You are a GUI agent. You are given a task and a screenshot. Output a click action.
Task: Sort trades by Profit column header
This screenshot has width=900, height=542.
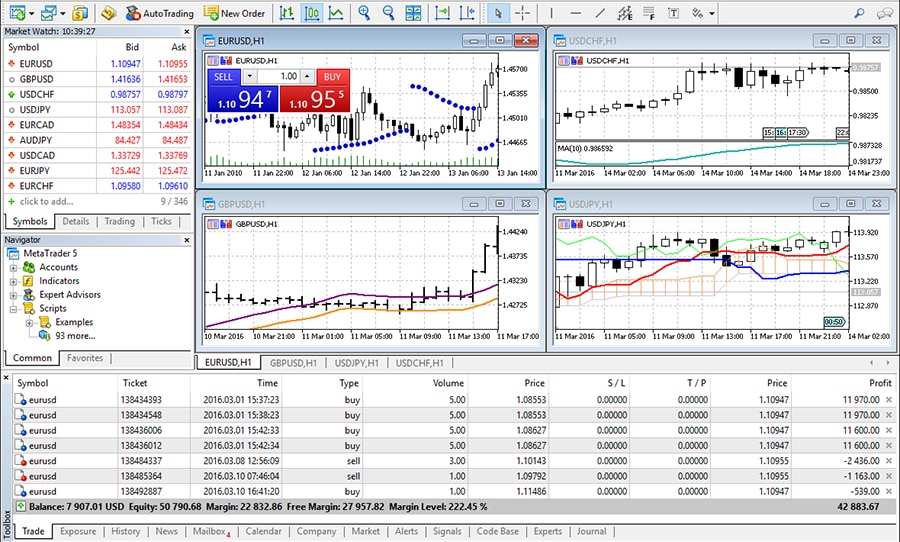[x=880, y=383]
